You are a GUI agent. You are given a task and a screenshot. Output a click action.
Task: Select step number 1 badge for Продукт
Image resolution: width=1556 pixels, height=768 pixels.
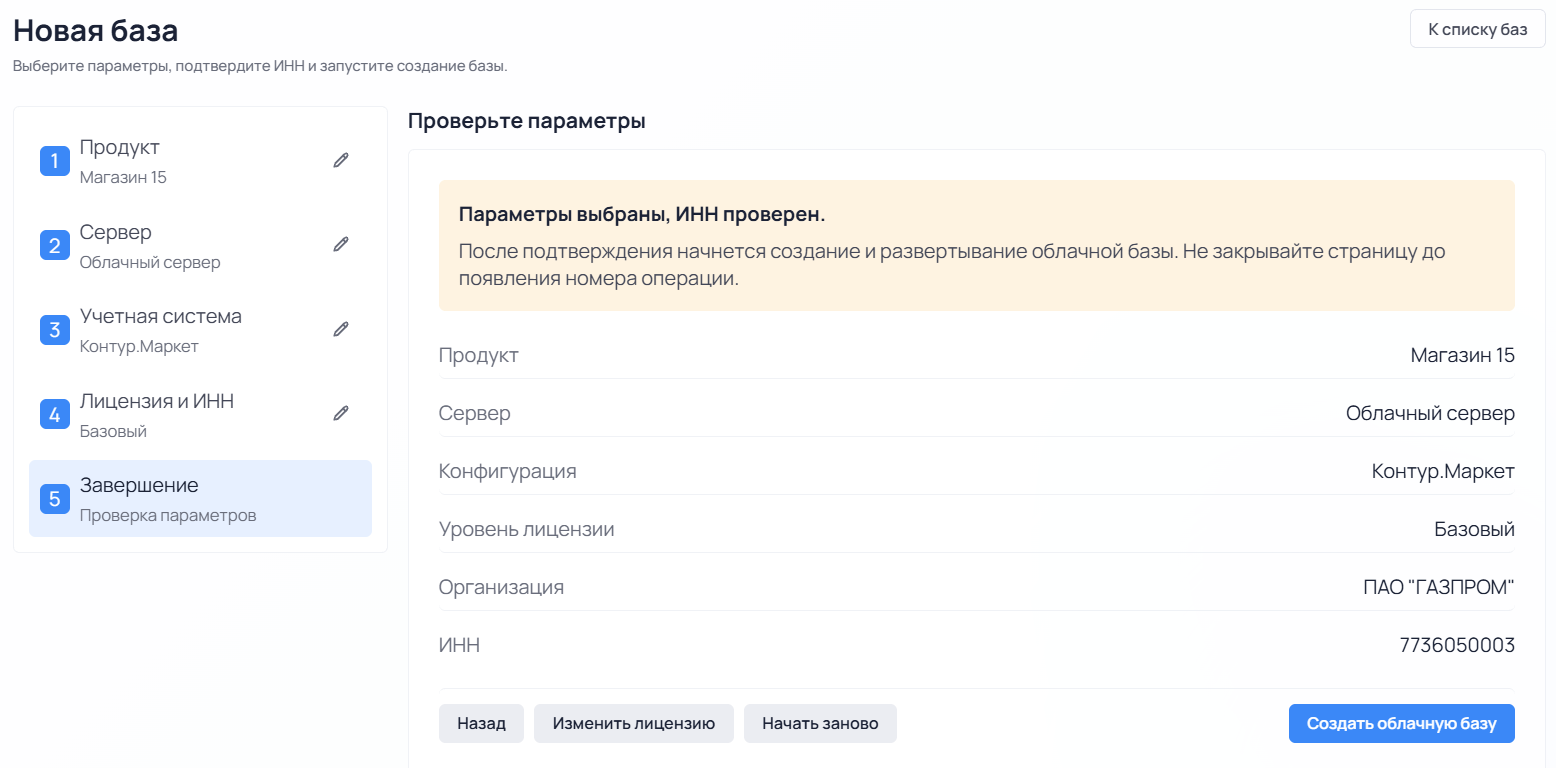tap(54, 160)
